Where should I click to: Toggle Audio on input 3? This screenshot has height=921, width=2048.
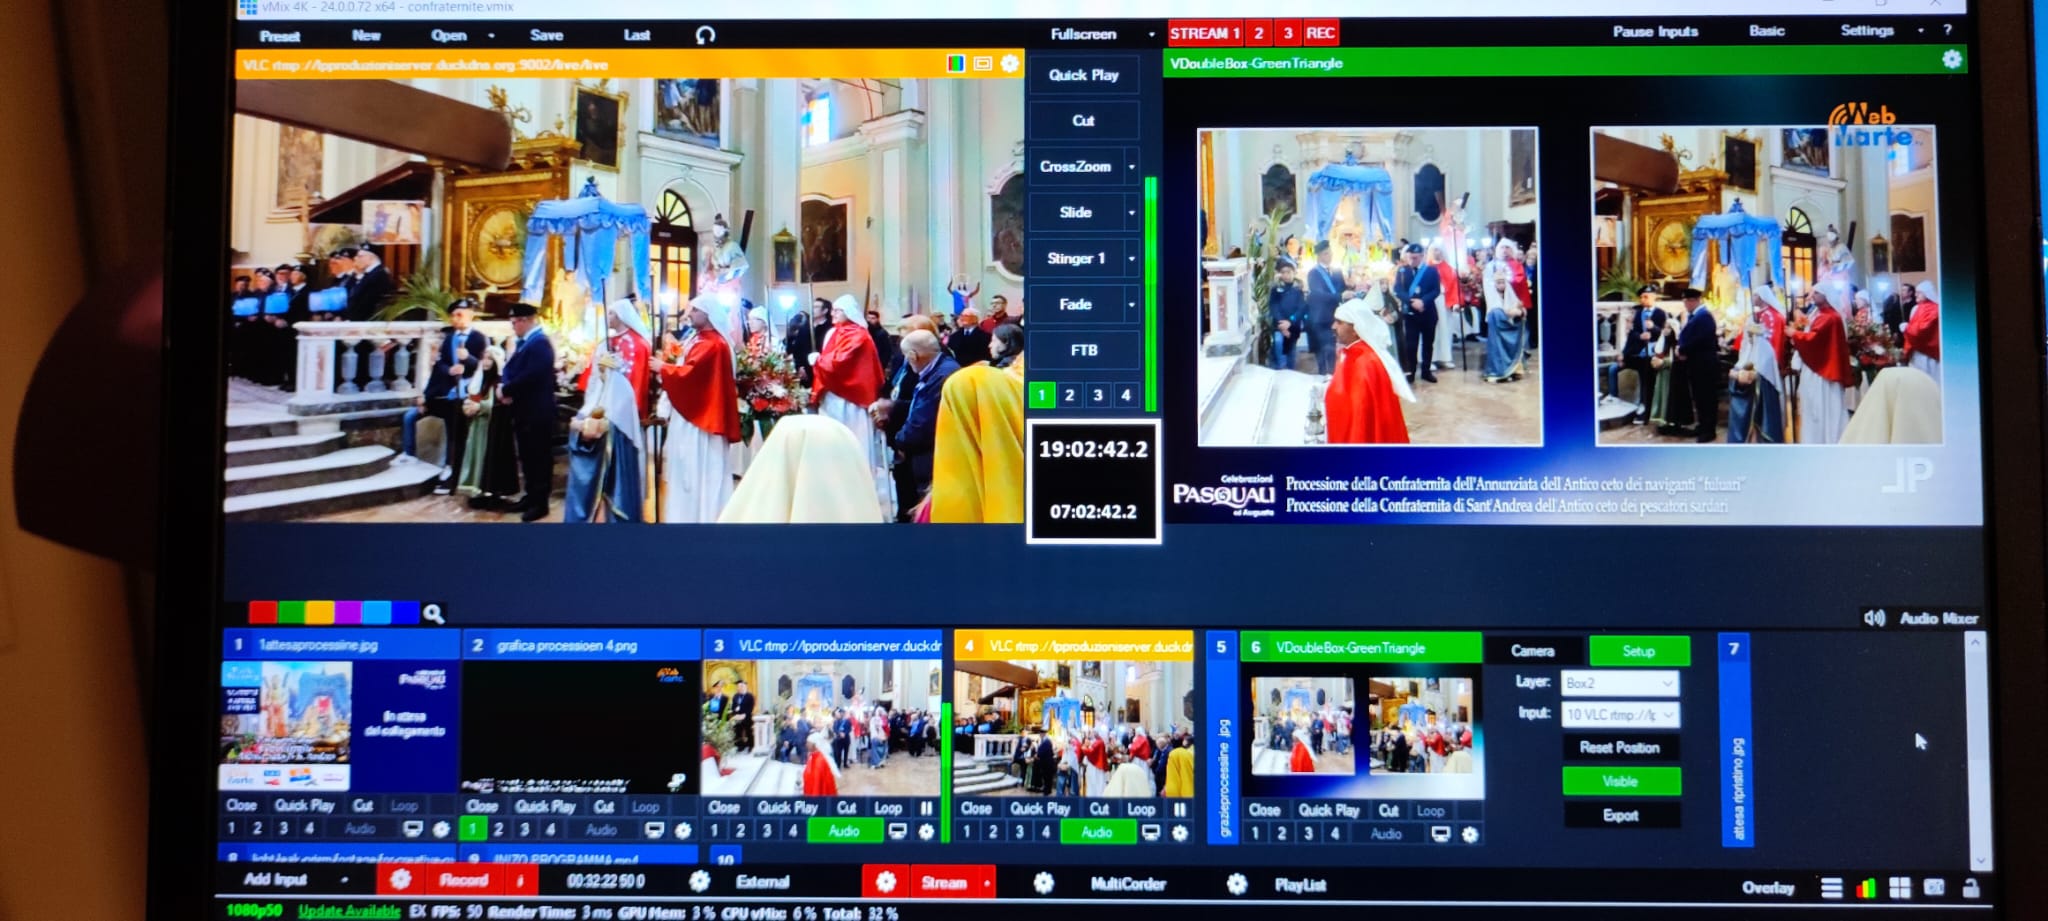click(843, 831)
